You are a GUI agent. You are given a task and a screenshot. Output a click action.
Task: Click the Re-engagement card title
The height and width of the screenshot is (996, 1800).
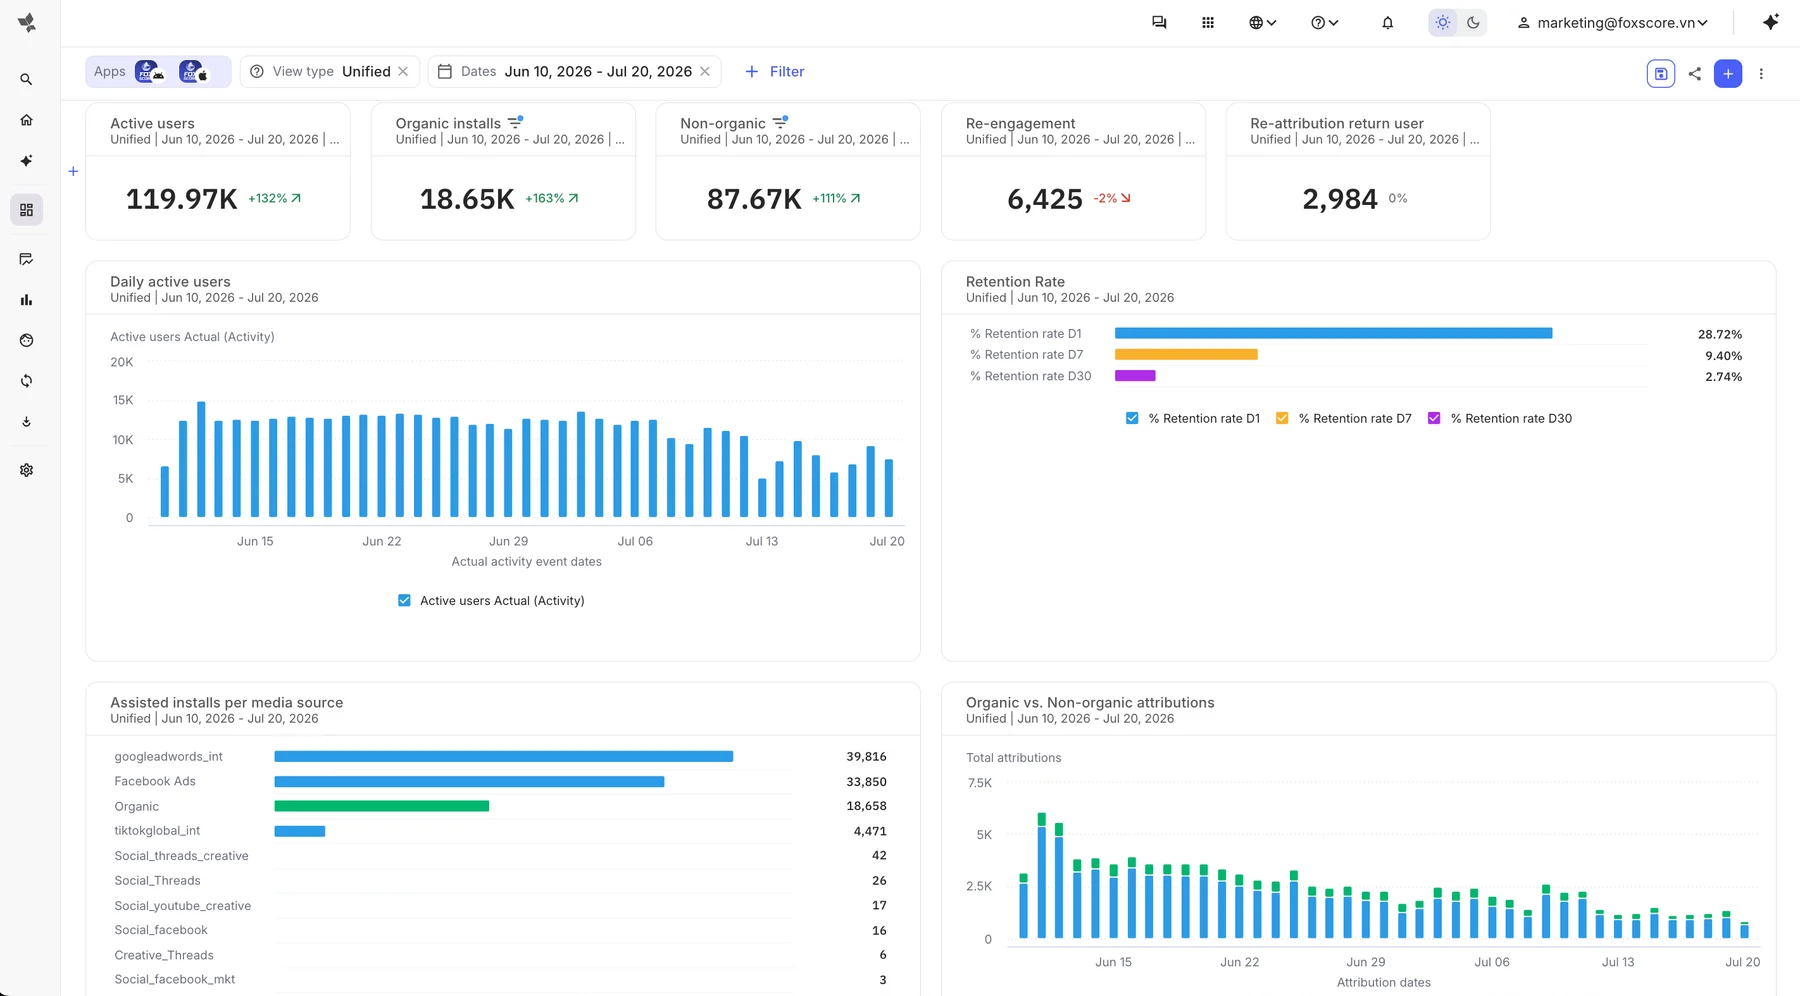click(x=1020, y=123)
